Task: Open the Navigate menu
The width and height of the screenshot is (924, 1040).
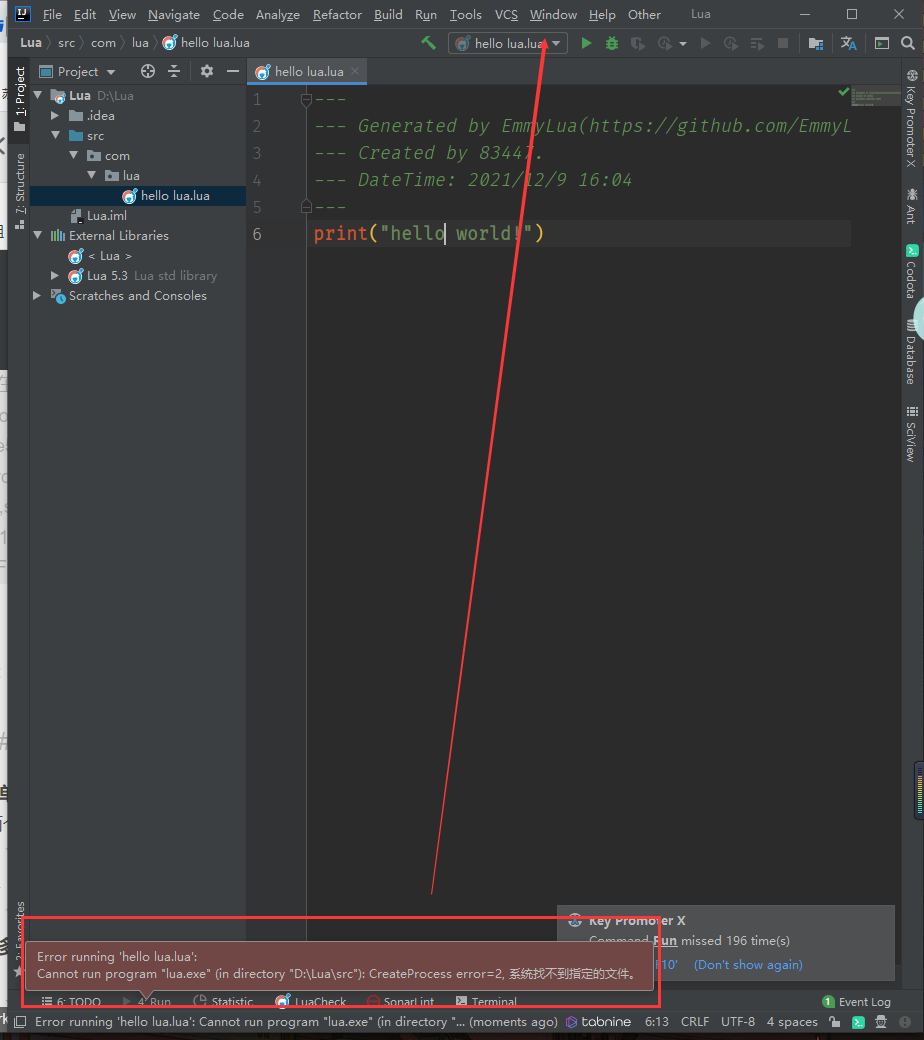Action: tap(174, 15)
